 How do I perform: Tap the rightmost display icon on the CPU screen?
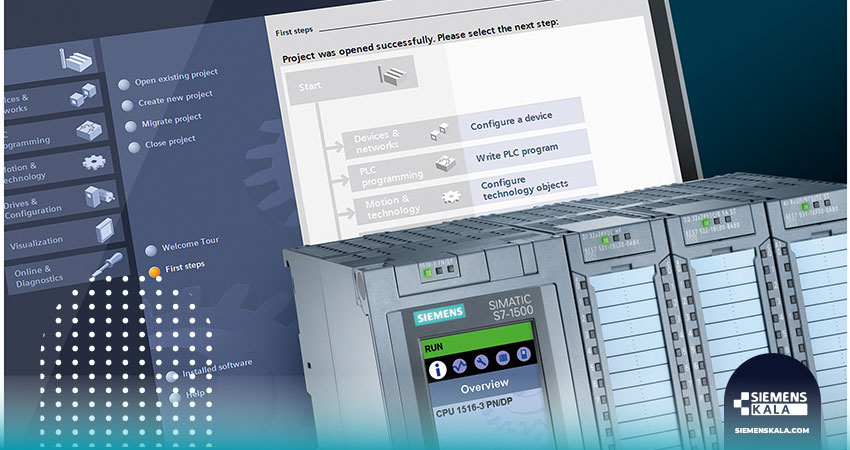point(523,355)
